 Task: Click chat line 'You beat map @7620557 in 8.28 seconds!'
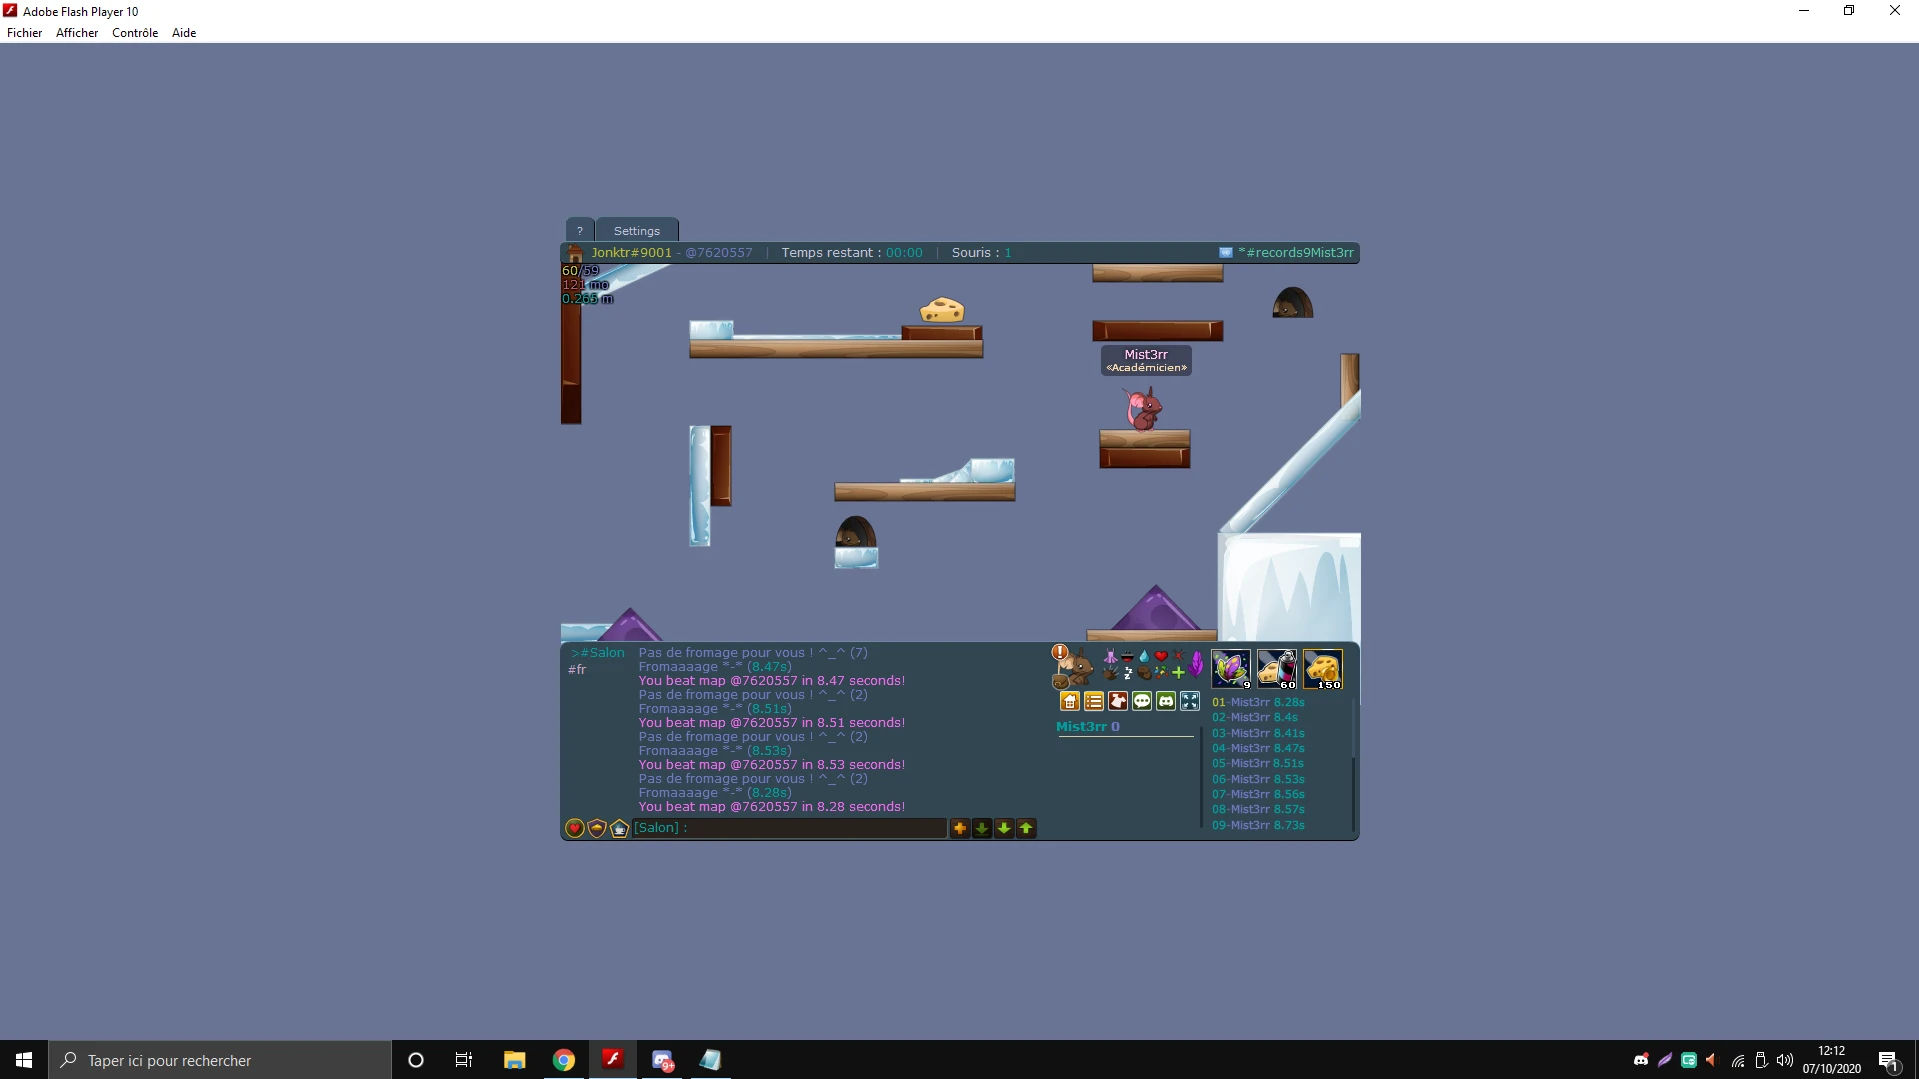(x=772, y=807)
